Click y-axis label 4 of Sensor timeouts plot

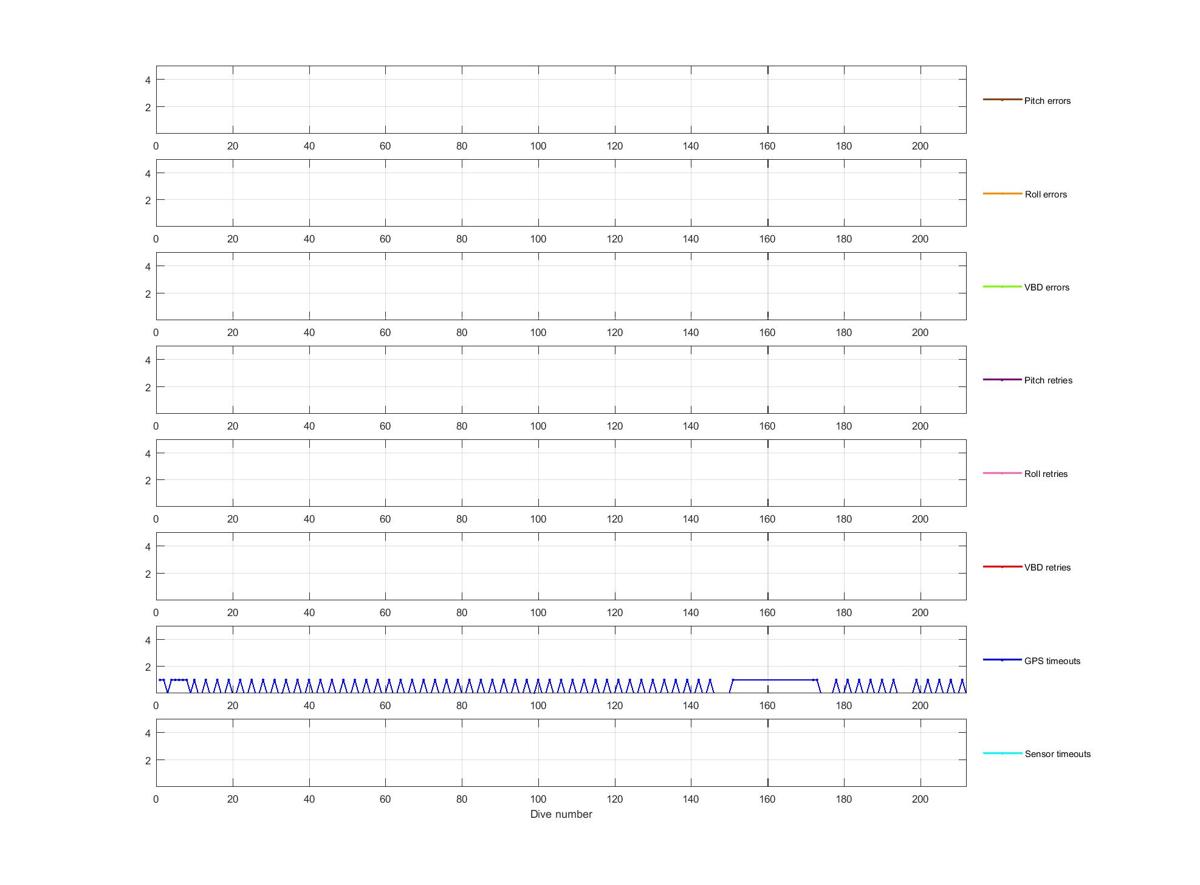[148, 733]
